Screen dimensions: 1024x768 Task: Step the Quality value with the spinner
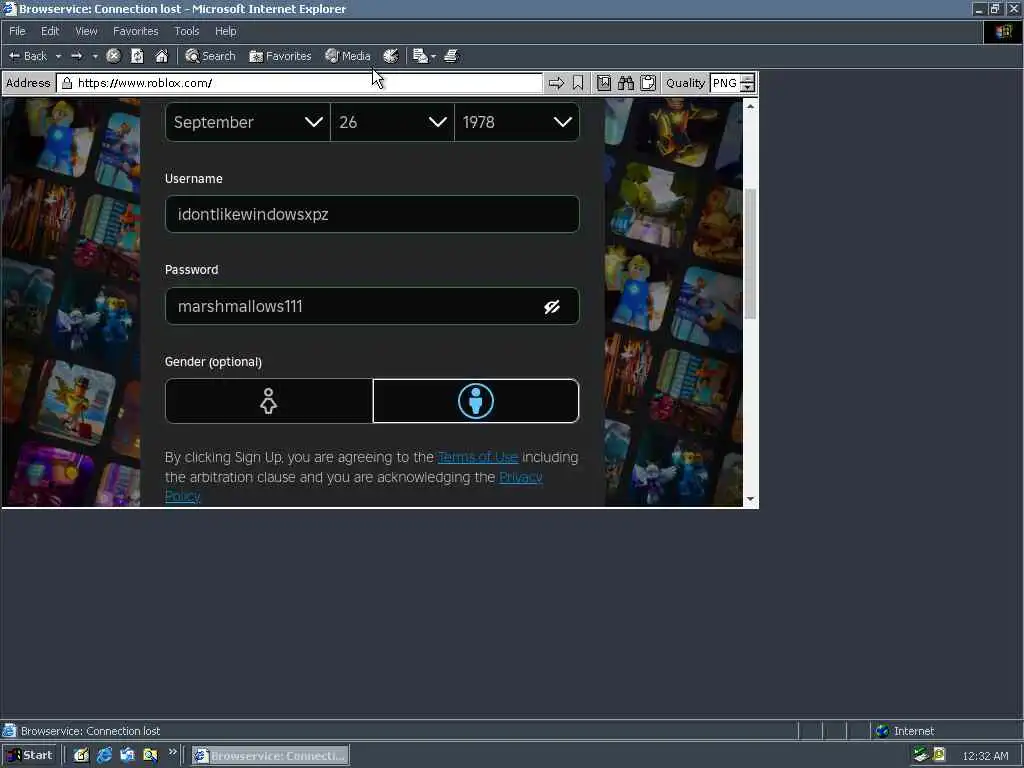tap(748, 83)
